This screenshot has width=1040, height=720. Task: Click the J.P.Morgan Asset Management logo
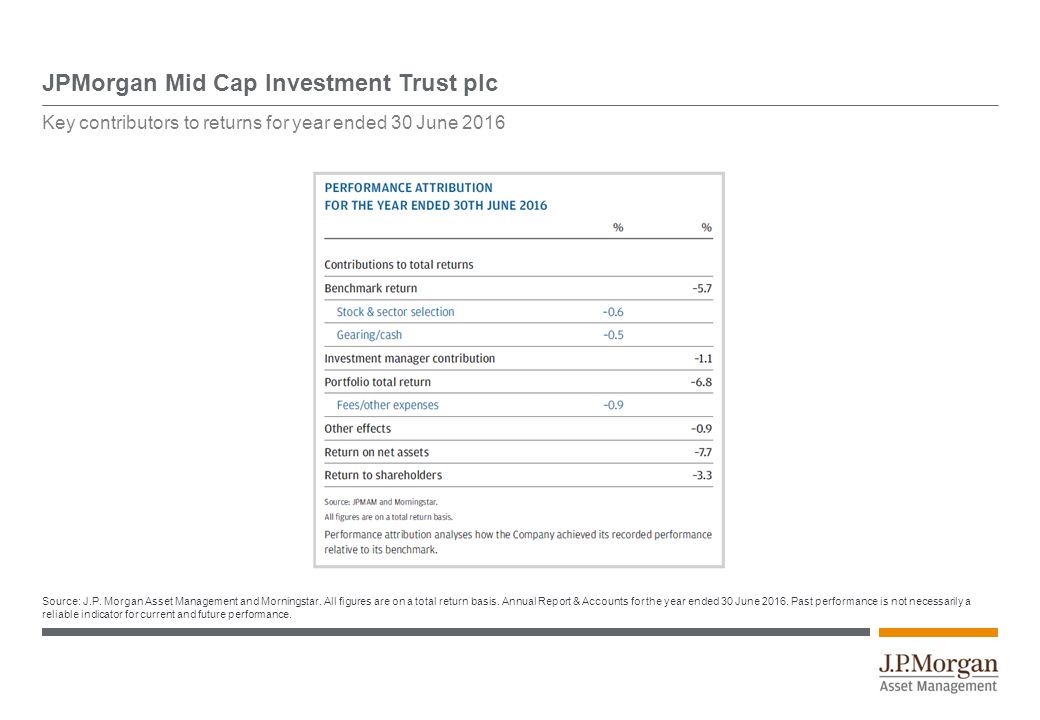click(938, 674)
